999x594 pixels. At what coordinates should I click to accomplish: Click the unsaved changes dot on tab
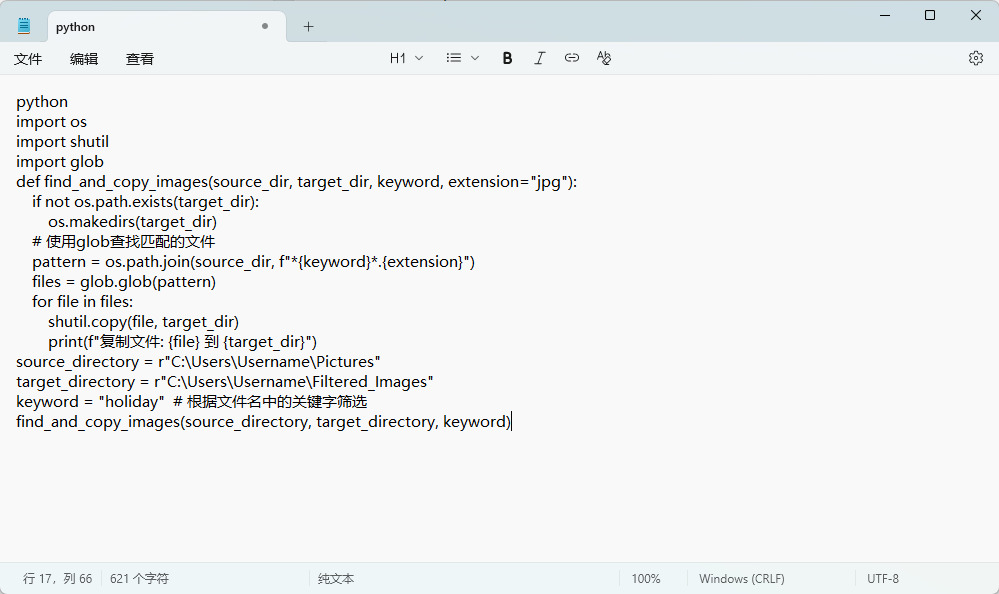pos(265,27)
